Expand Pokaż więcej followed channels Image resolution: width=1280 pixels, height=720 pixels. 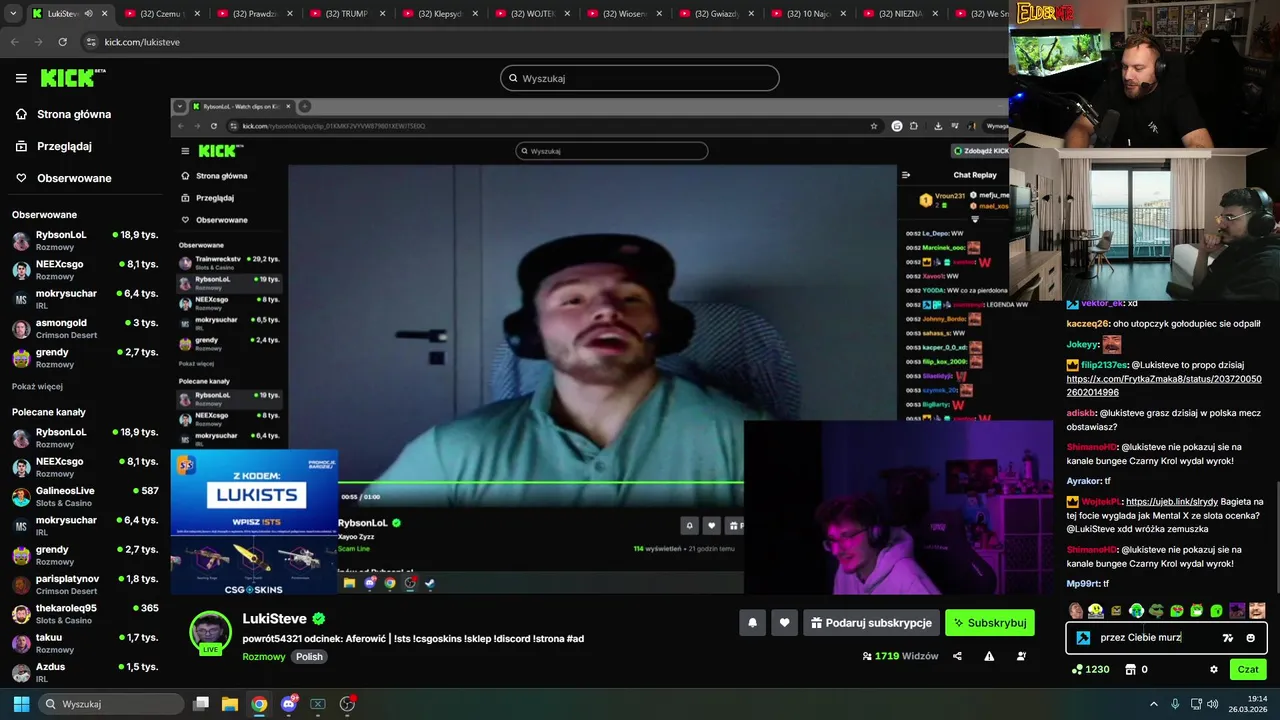[x=37, y=386]
